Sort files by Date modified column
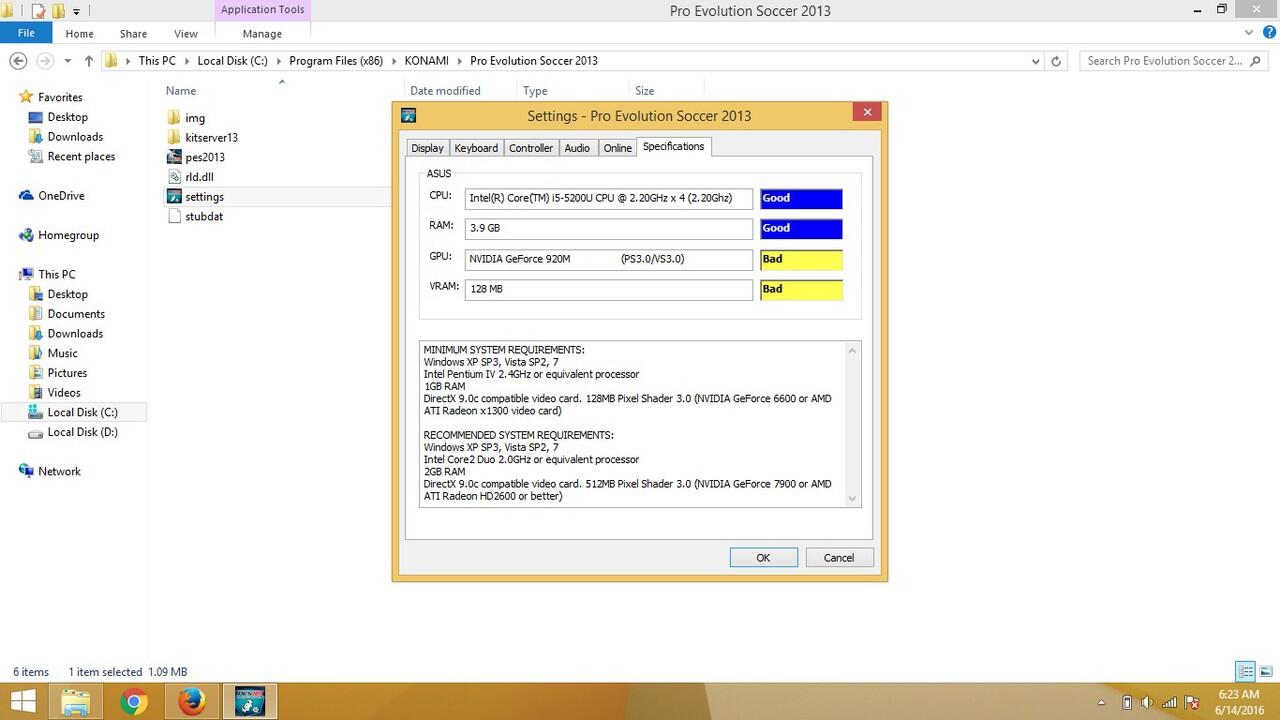The image size is (1280, 720). coord(445,91)
